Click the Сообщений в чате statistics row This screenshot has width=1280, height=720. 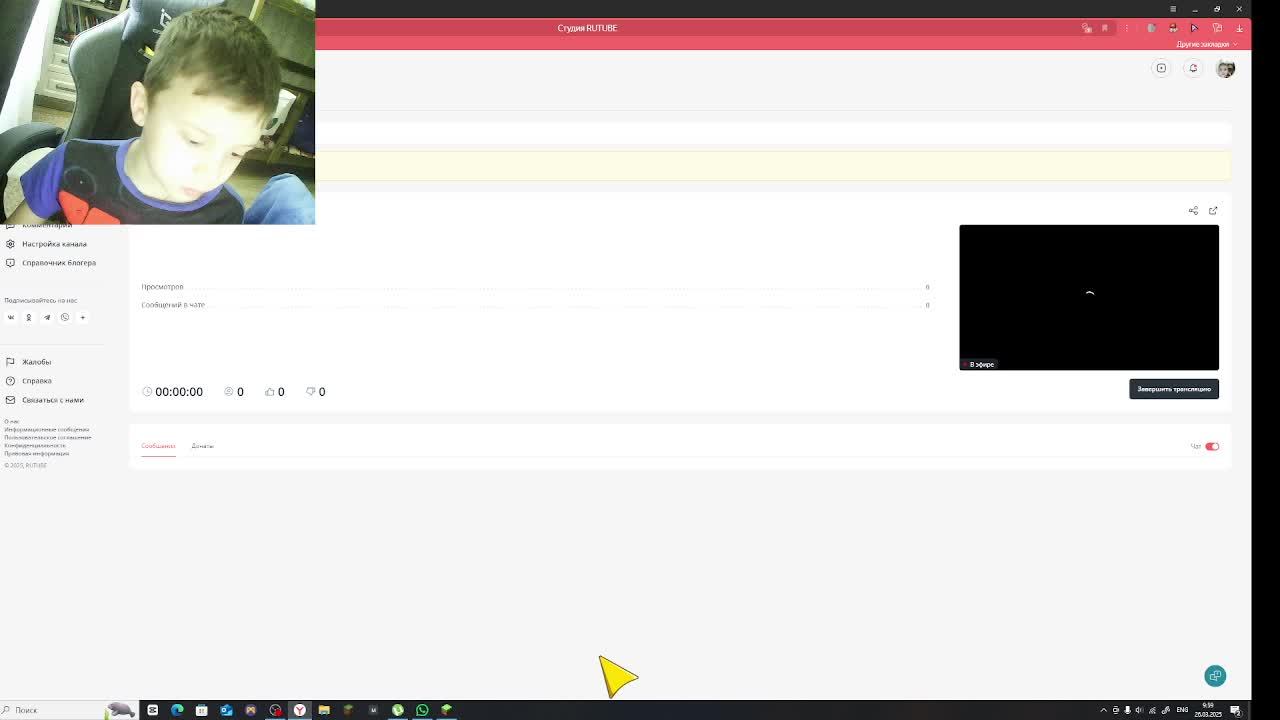click(x=535, y=305)
